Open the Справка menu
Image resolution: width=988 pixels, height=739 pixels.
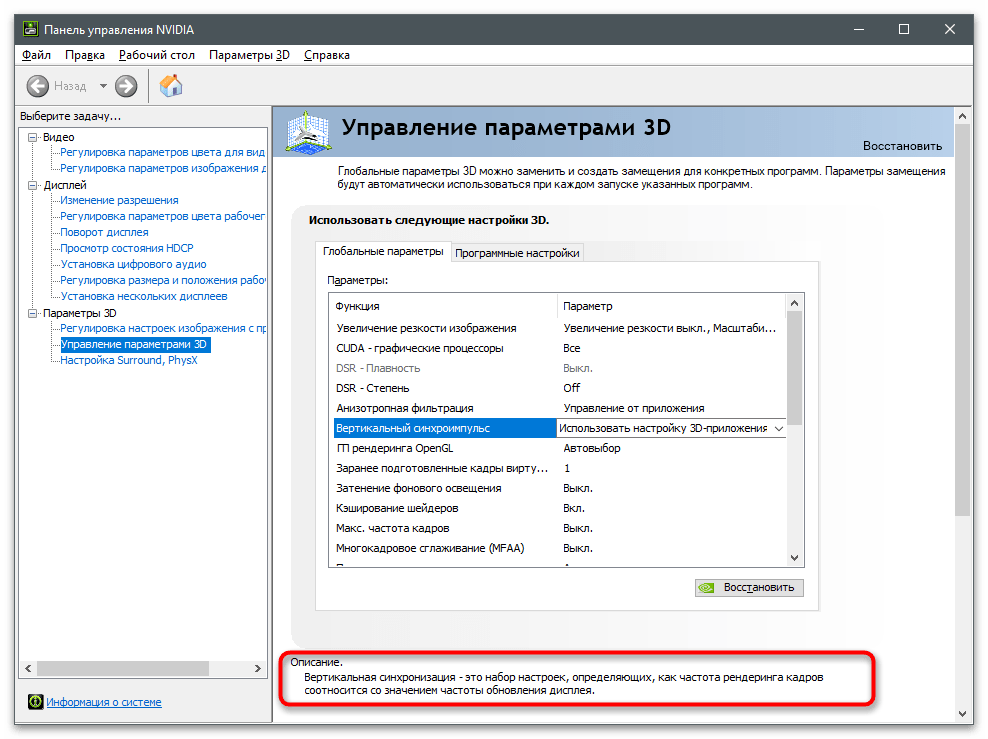pyautogui.click(x=326, y=55)
